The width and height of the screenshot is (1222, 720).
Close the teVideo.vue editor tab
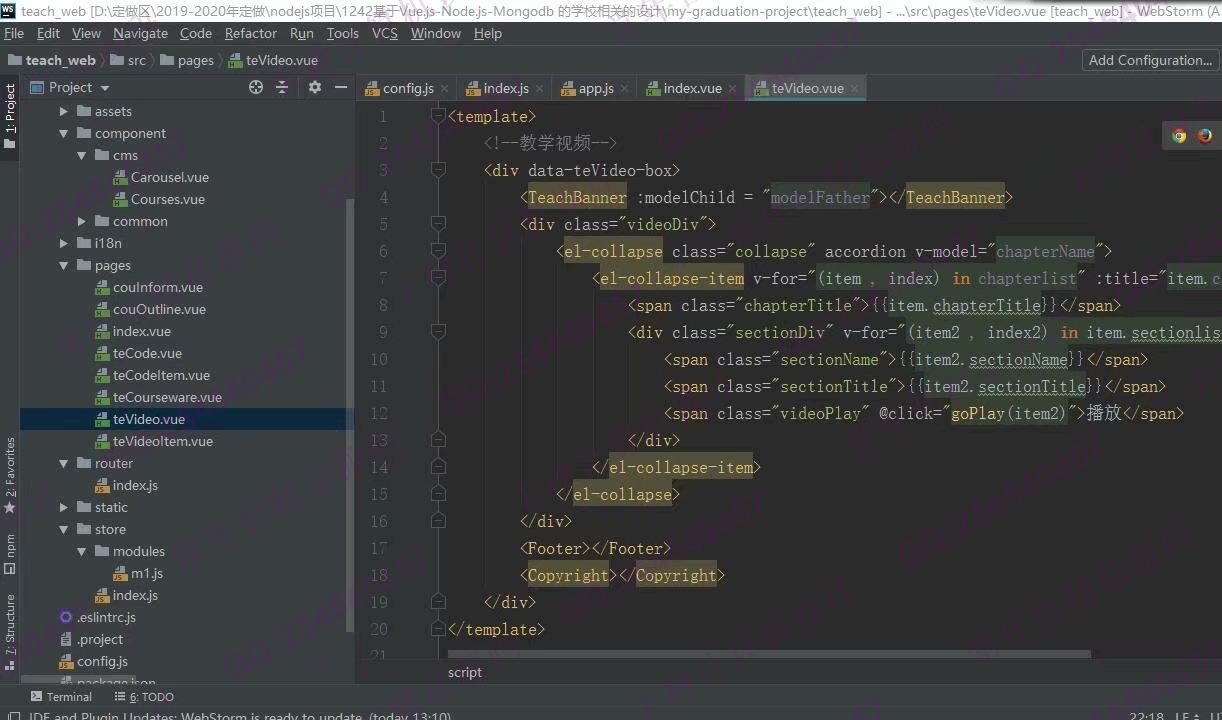click(853, 89)
